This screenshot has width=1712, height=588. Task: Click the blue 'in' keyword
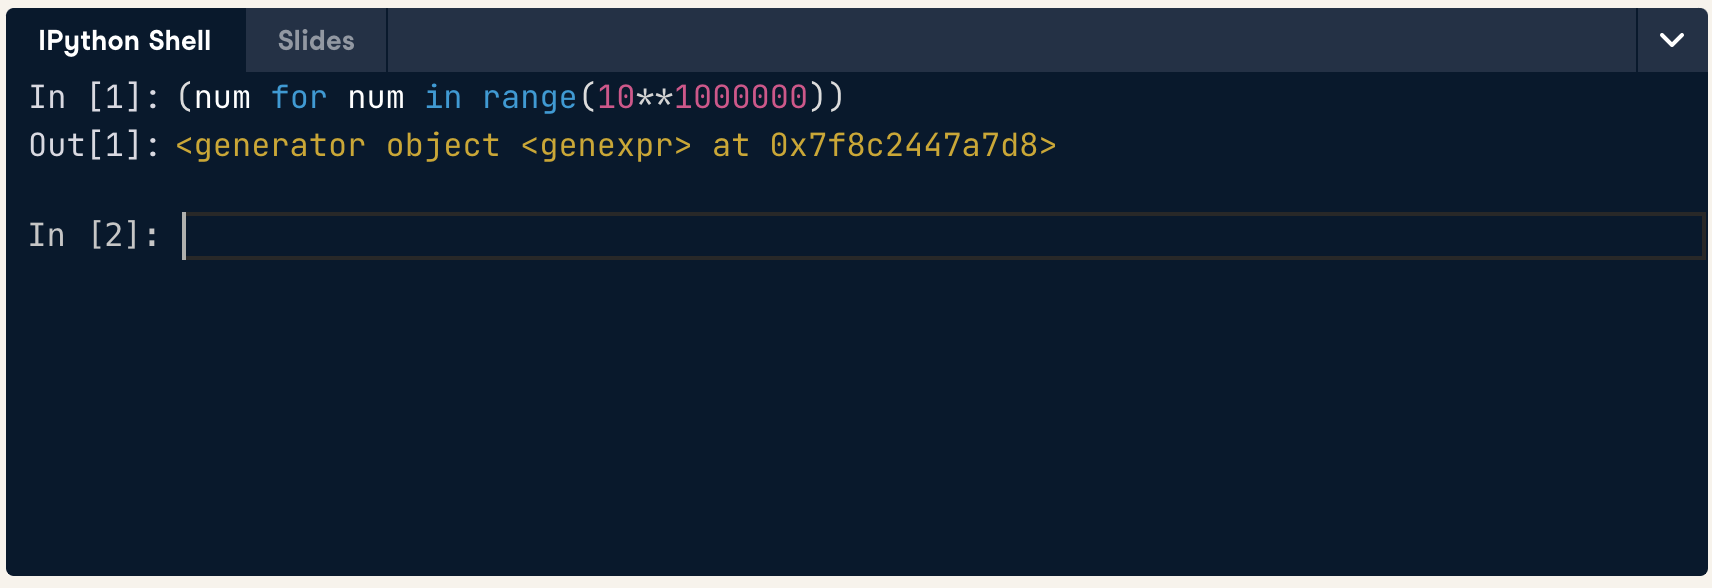443,97
